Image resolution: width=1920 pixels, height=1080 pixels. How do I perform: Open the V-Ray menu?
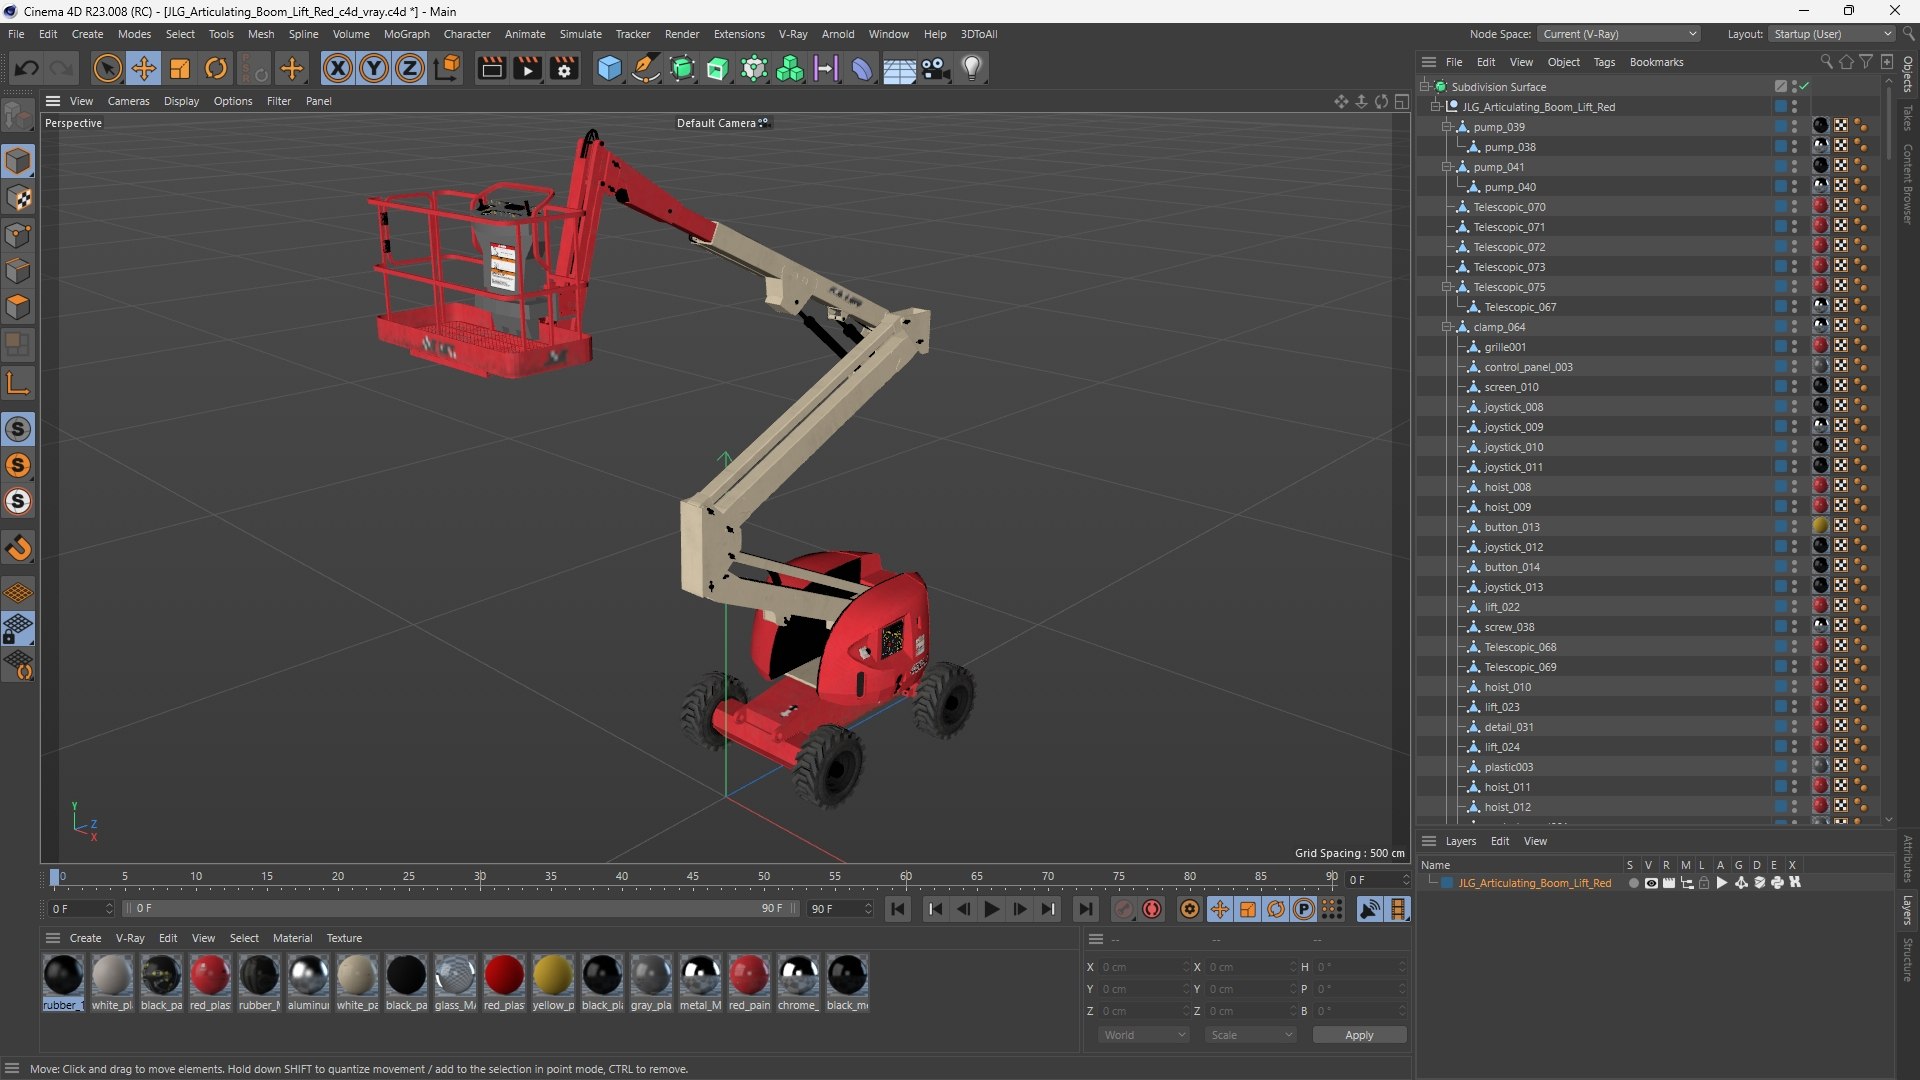tap(793, 34)
